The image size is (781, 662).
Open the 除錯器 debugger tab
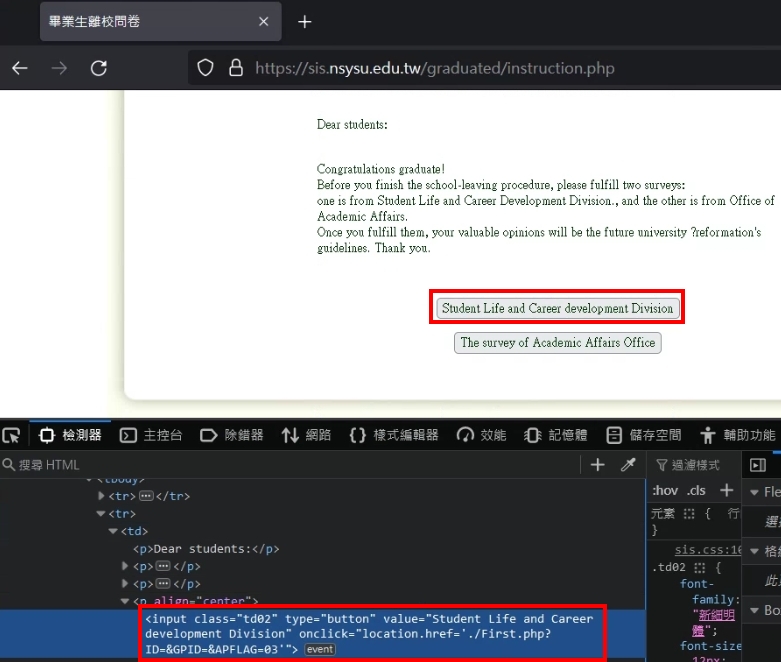232,435
